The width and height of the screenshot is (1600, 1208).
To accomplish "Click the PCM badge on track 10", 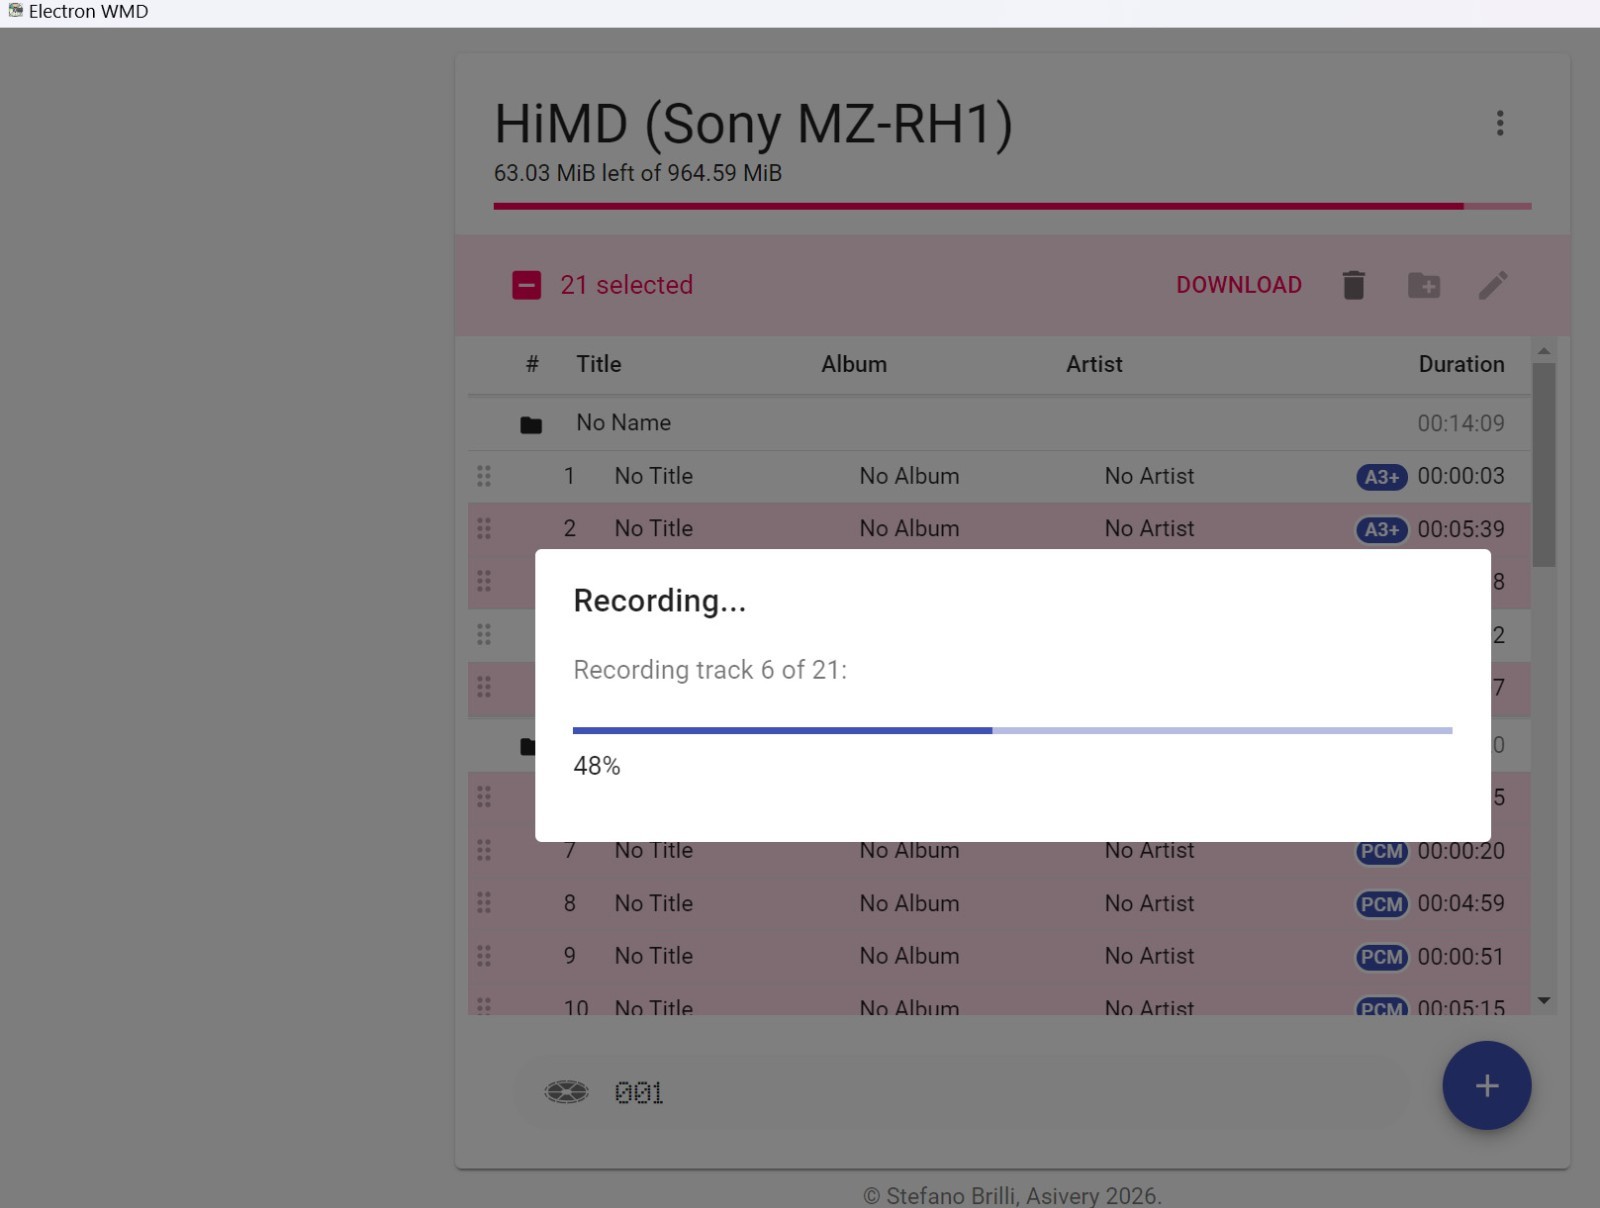I will [x=1382, y=1007].
